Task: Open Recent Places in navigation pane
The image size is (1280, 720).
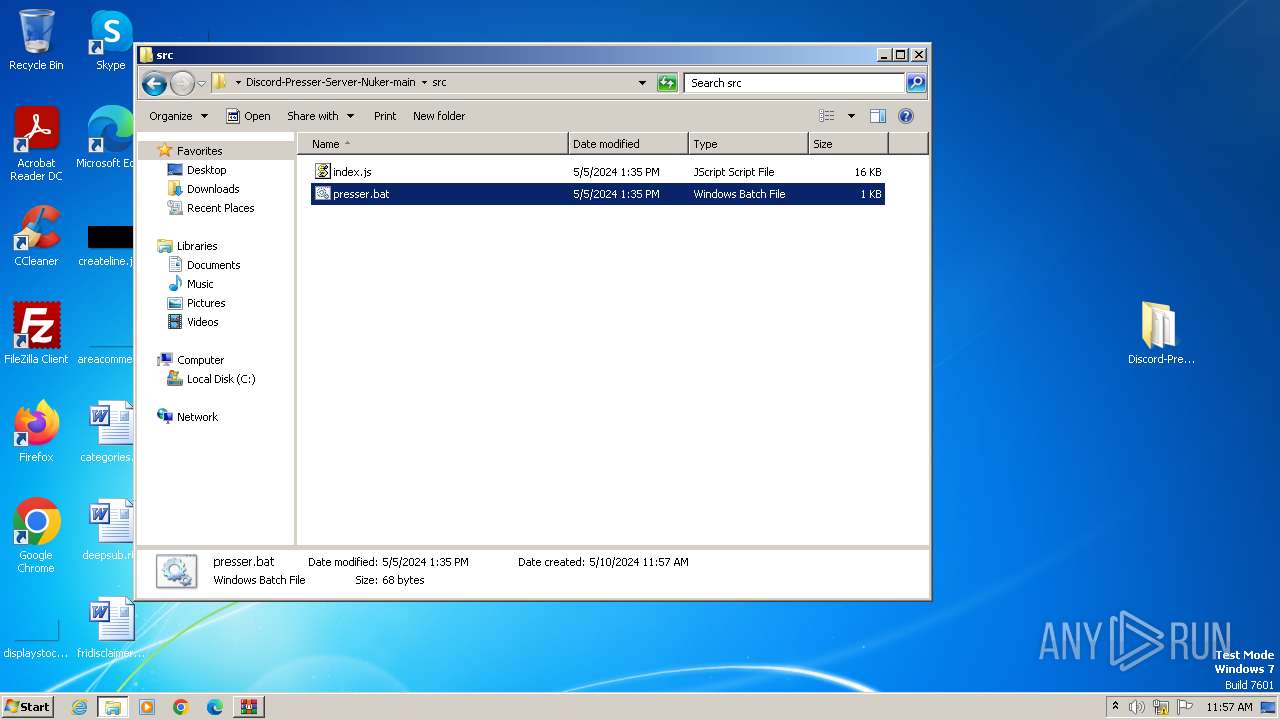Action: (x=220, y=208)
